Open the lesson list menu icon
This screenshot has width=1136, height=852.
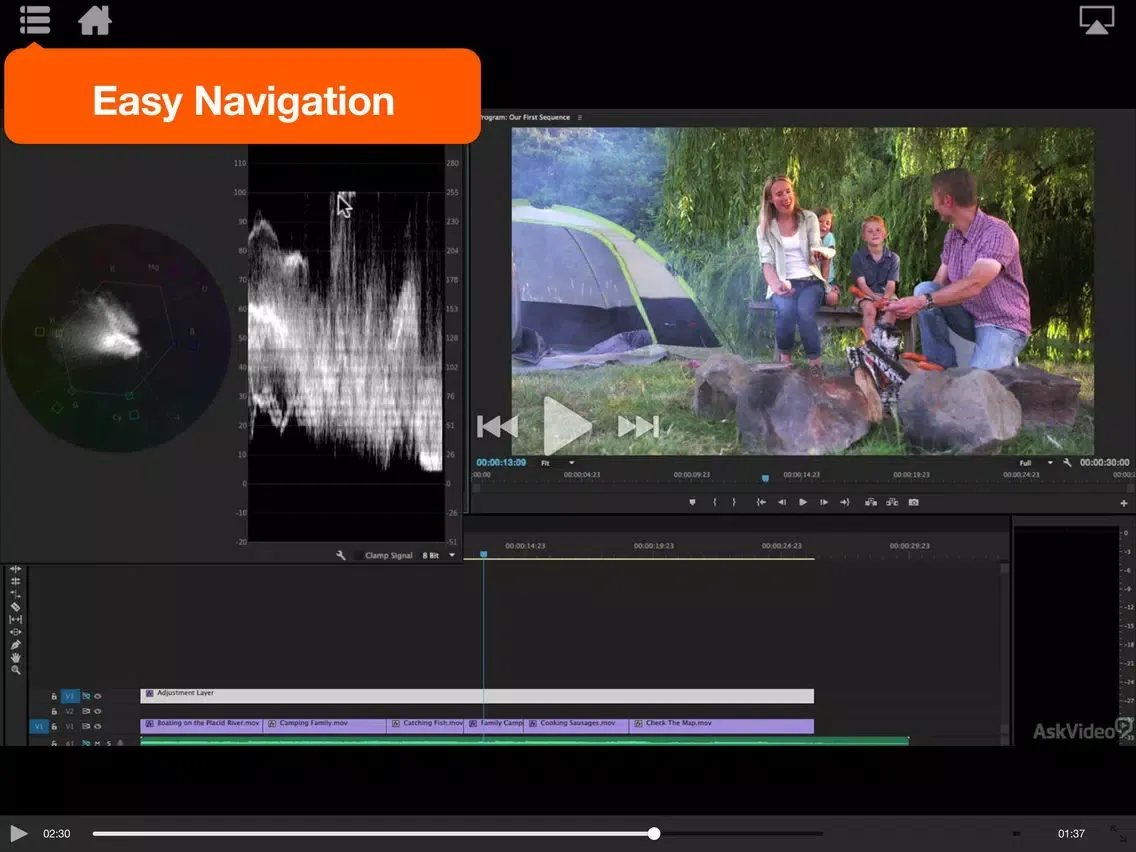[34, 20]
